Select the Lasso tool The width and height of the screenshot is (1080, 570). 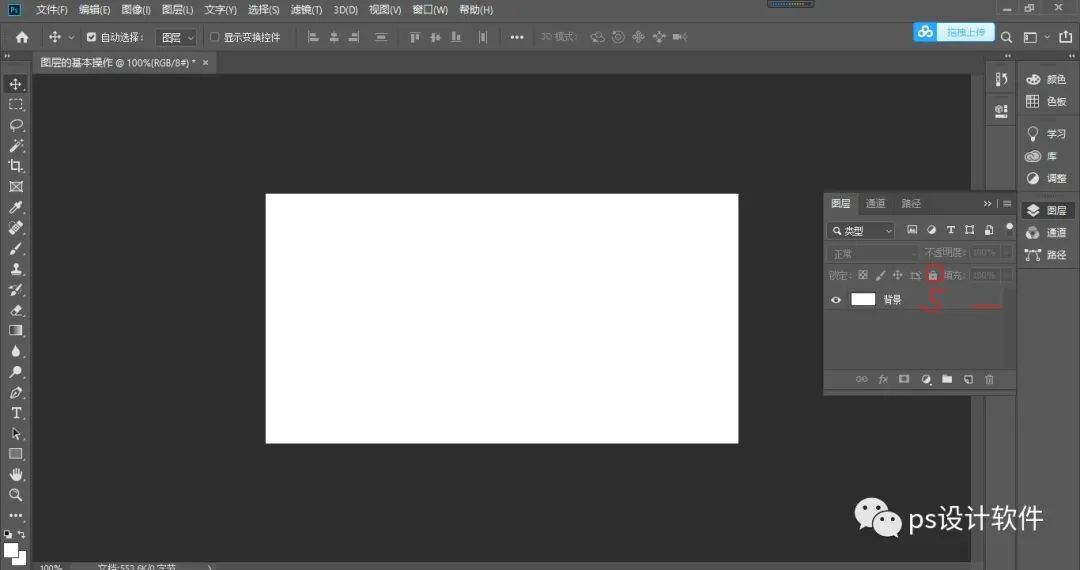coord(16,125)
